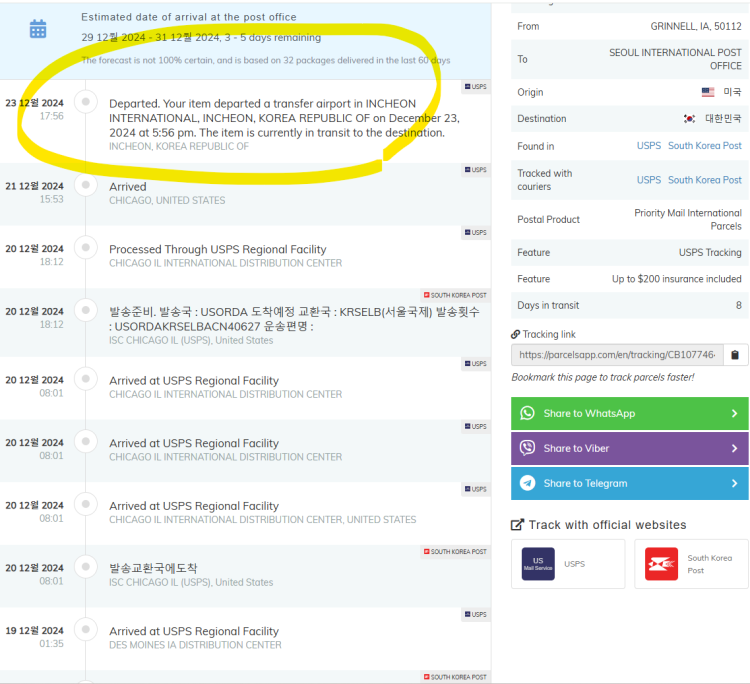Click South Korea Post badge on 발송교환국에도착 event
Viewport: 750px width, 684px height.
(455, 552)
